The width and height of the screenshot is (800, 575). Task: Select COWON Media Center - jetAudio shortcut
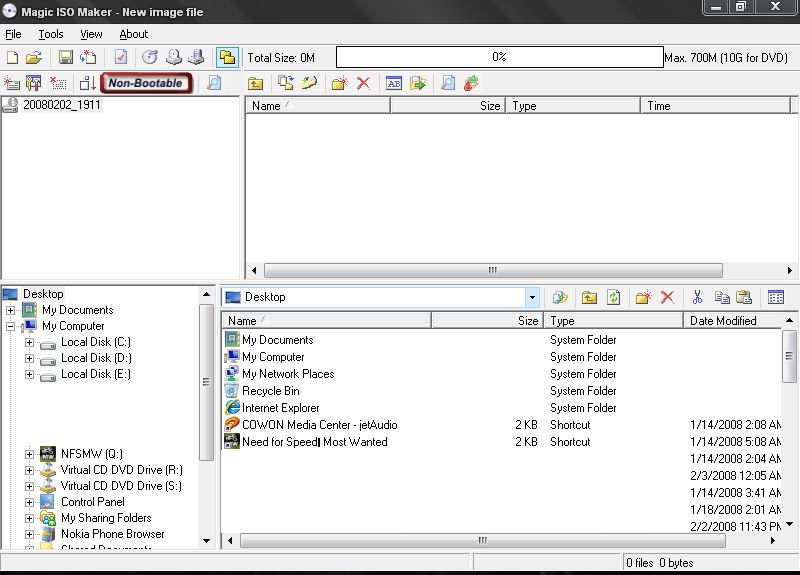click(319, 425)
